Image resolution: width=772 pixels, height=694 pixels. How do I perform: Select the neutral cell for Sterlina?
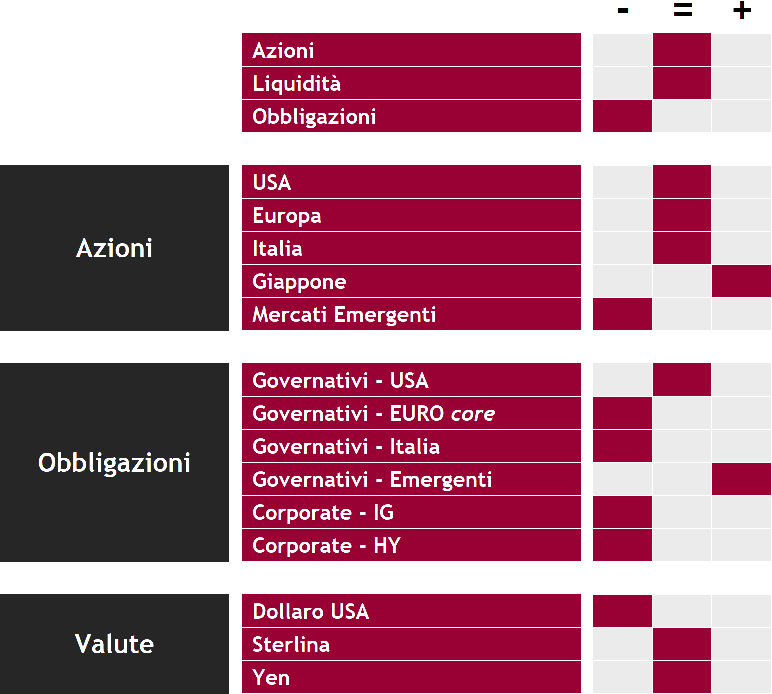point(682,644)
